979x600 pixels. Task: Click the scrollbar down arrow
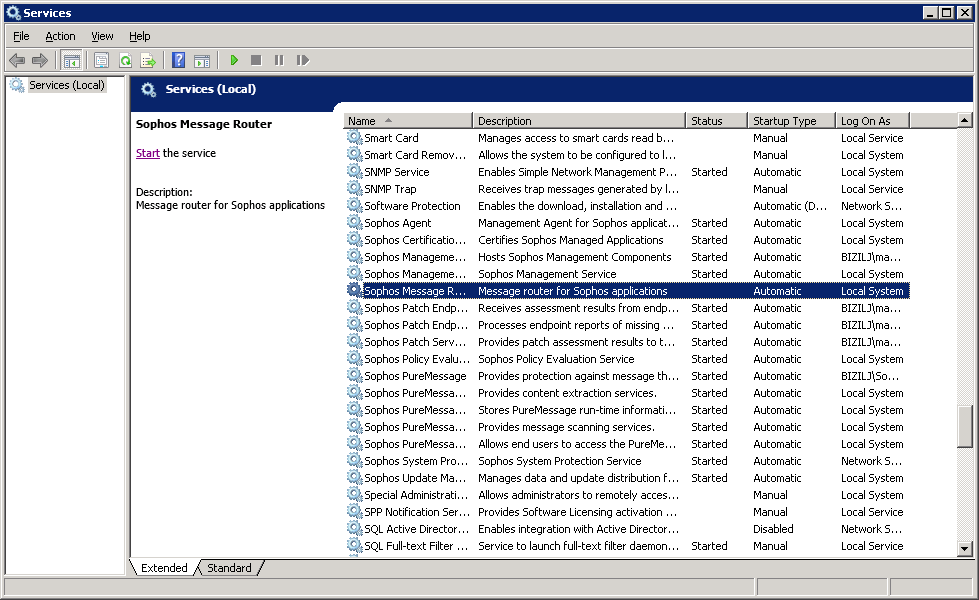click(965, 549)
